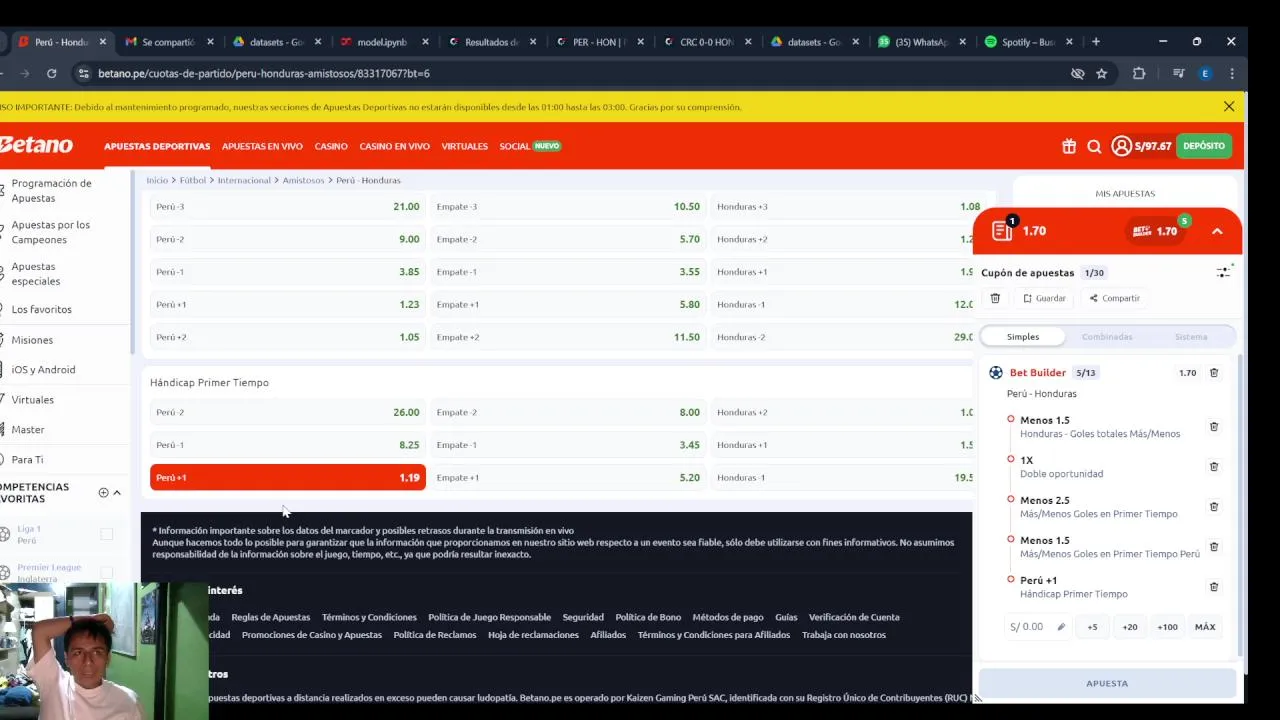Remove Menos 1.5 first-half Perú goals selection
The image size is (1280, 720).
(x=1214, y=547)
